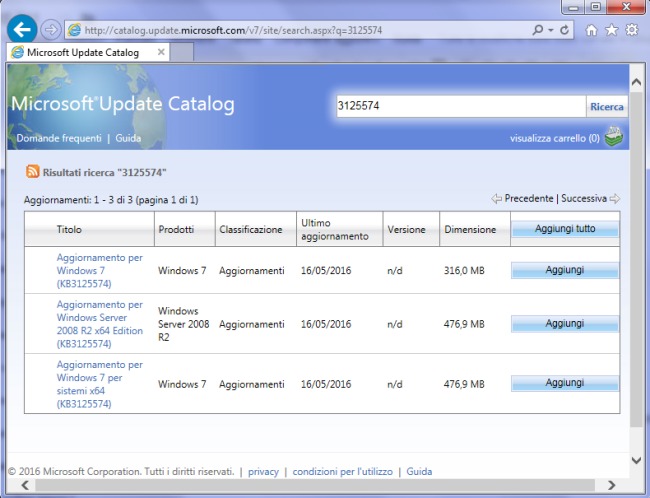Click the browser Forward arrow button
Viewport: 650px width, 498px height.
51,30
